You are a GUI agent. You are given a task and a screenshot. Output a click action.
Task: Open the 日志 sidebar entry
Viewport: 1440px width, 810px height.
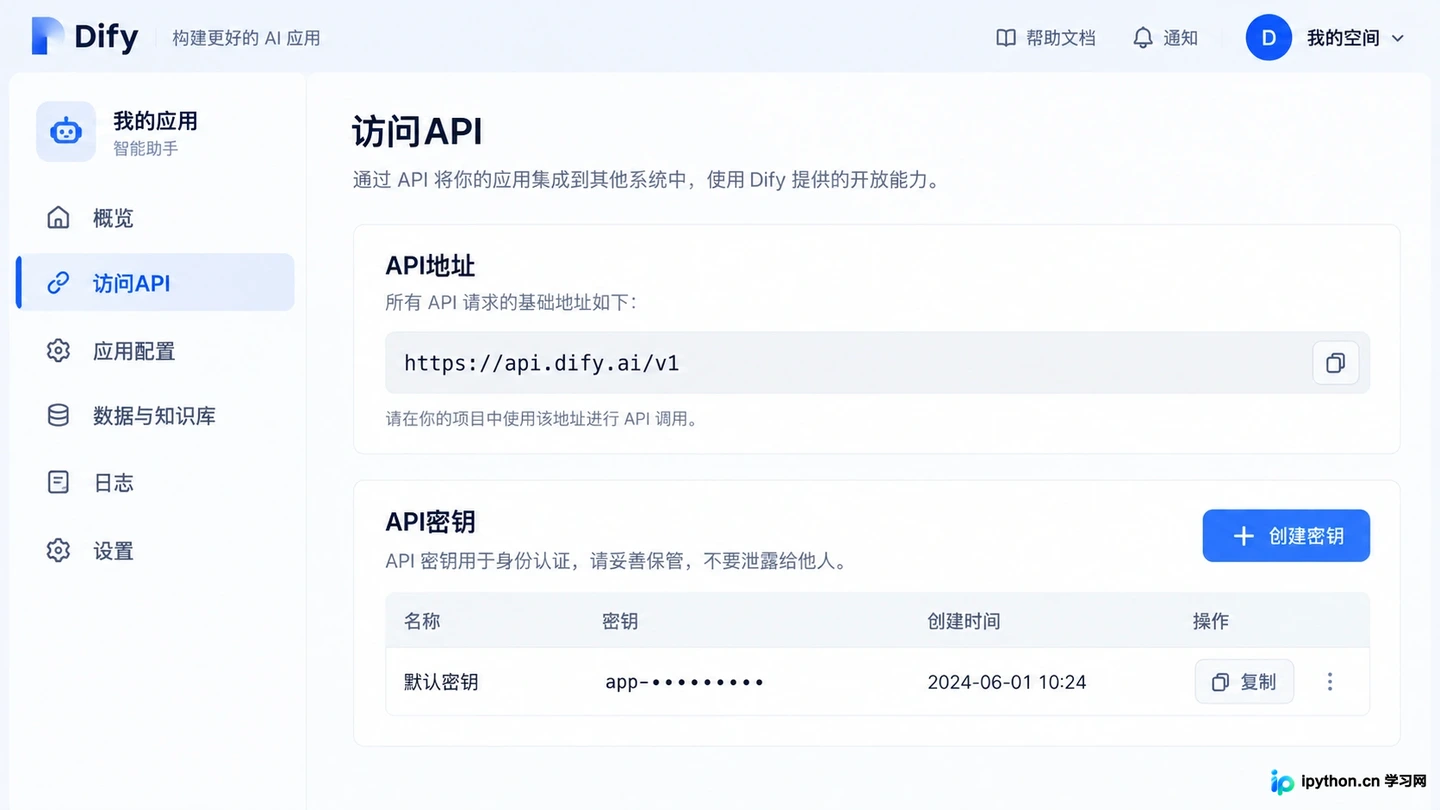[x=155, y=482]
